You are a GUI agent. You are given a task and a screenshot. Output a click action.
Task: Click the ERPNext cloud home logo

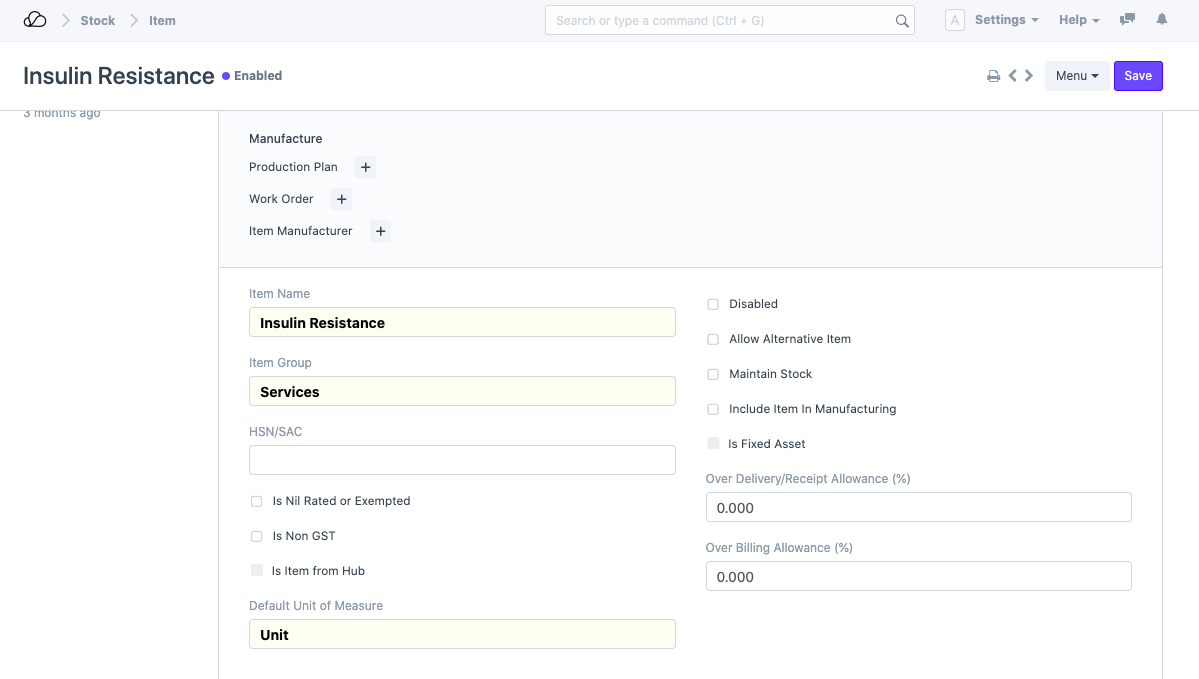35,20
